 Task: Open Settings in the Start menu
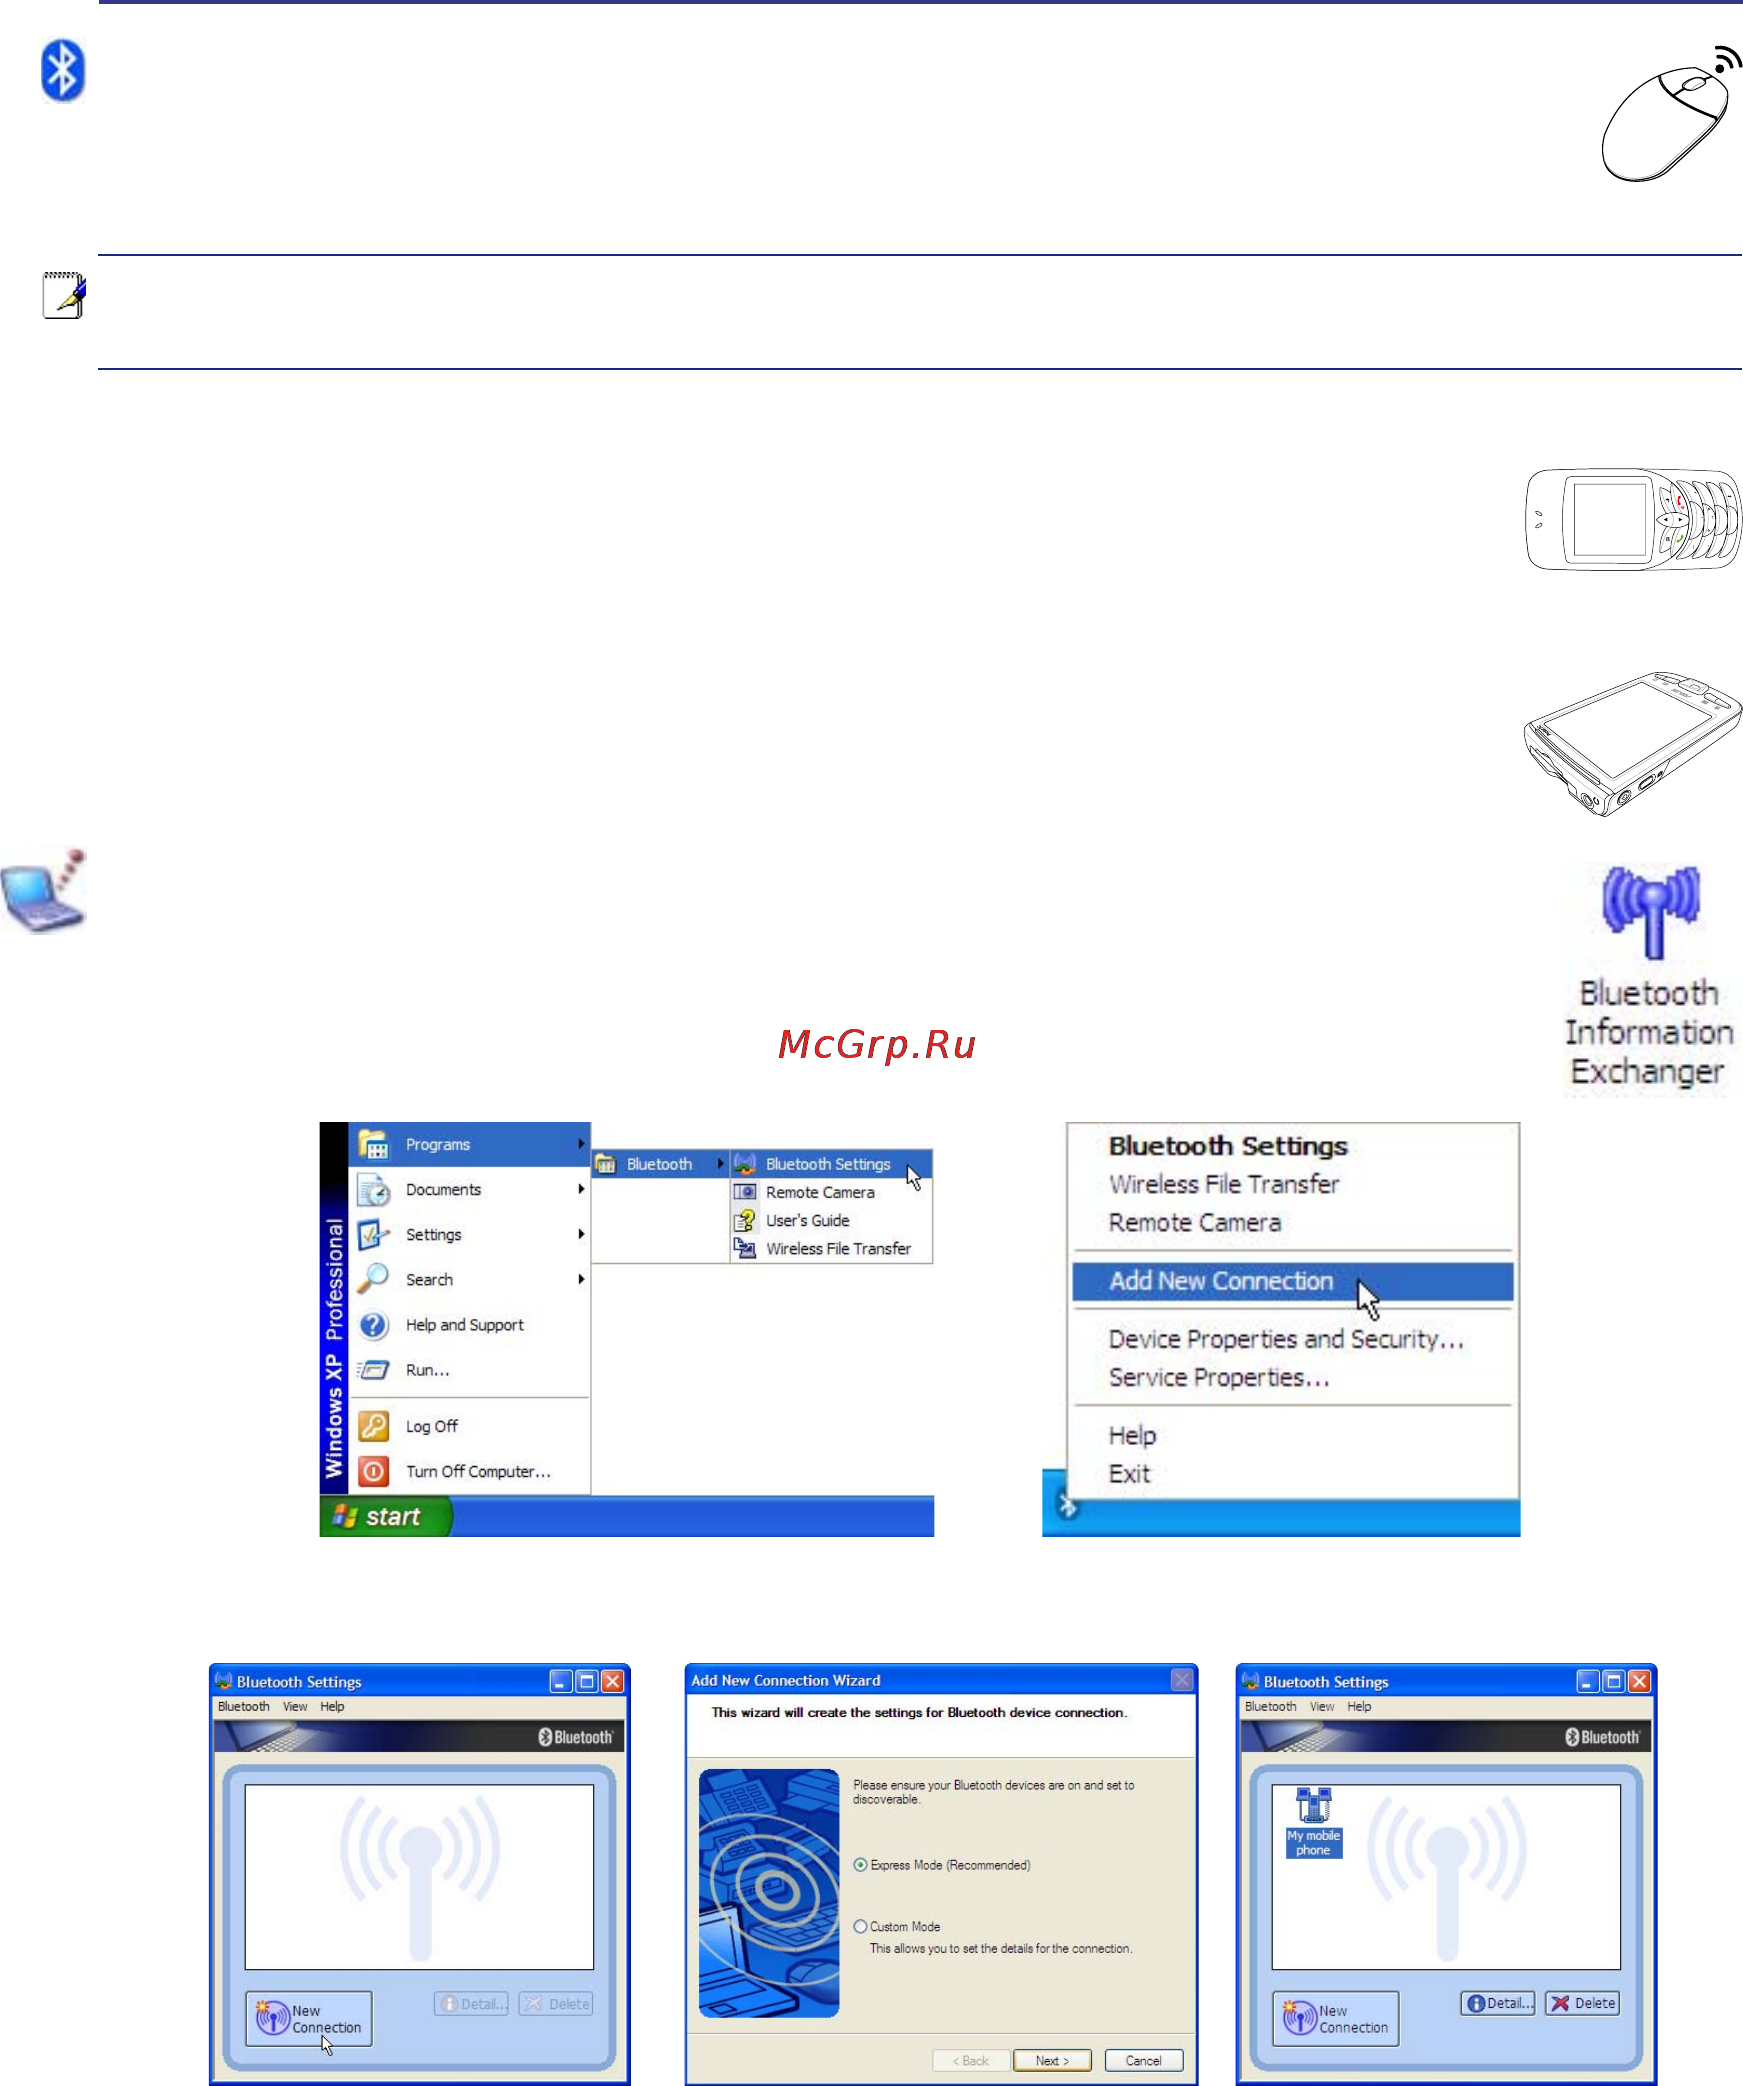click(x=470, y=1234)
